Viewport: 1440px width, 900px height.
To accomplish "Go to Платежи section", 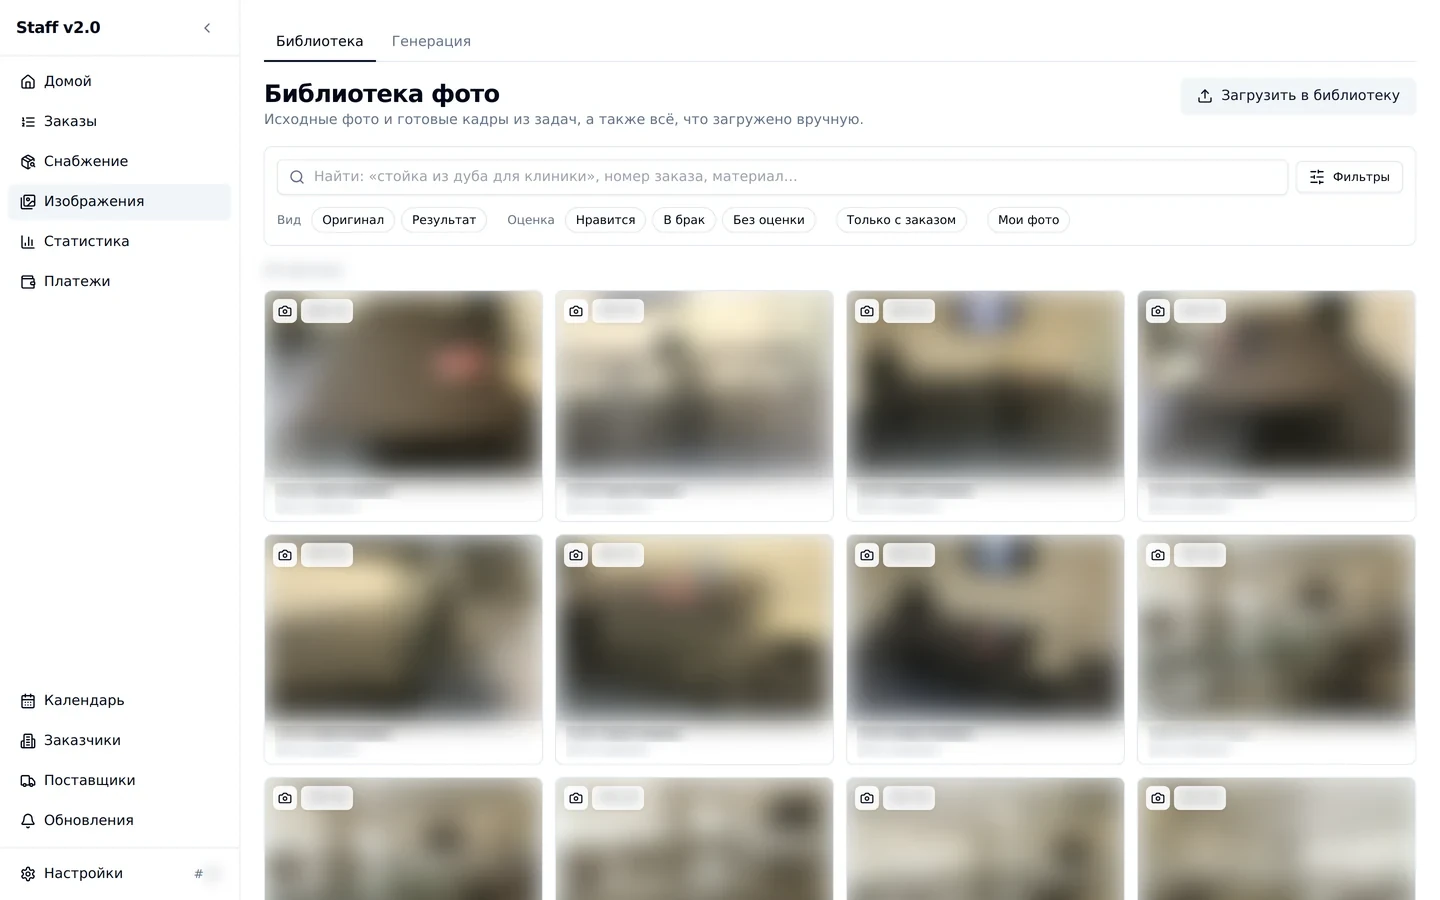I will point(119,282).
